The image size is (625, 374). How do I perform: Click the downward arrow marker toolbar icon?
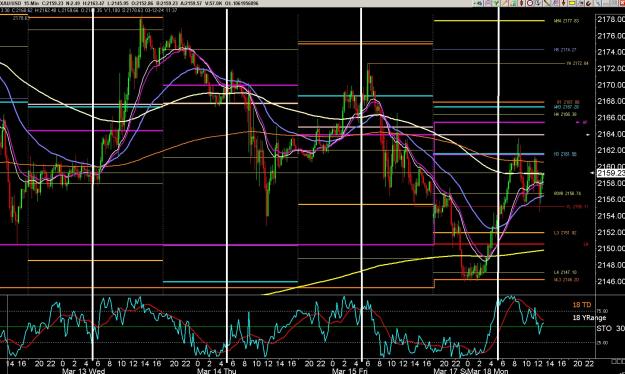tap(564, 3)
